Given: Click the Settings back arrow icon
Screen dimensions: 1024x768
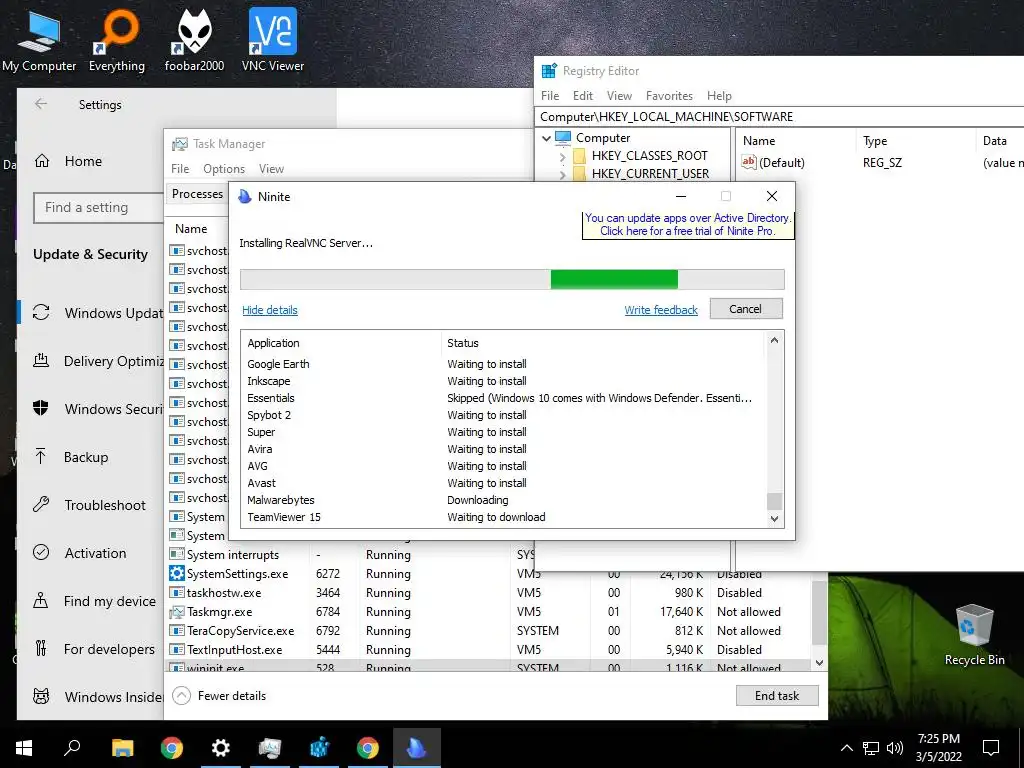Looking at the screenshot, I should pyautogui.click(x=41, y=104).
